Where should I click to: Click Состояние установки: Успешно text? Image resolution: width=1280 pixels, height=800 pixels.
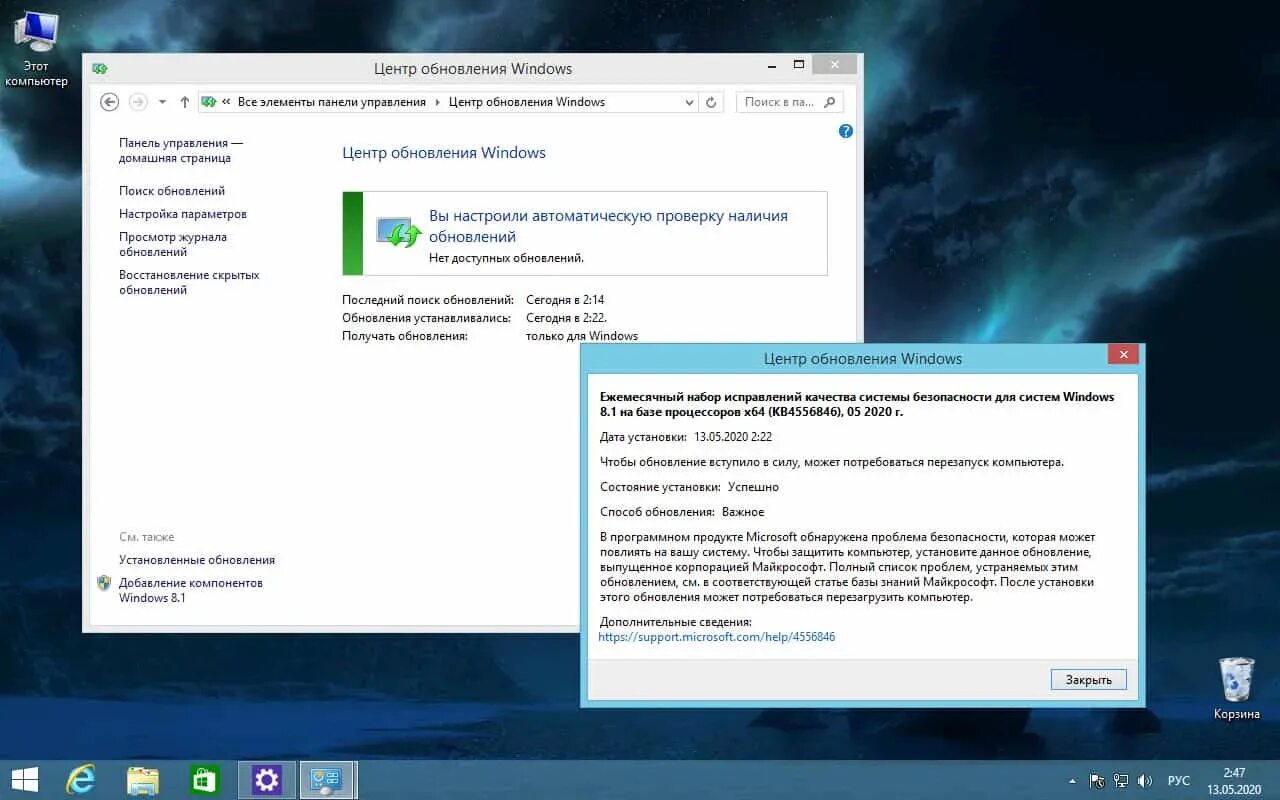[689, 487]
